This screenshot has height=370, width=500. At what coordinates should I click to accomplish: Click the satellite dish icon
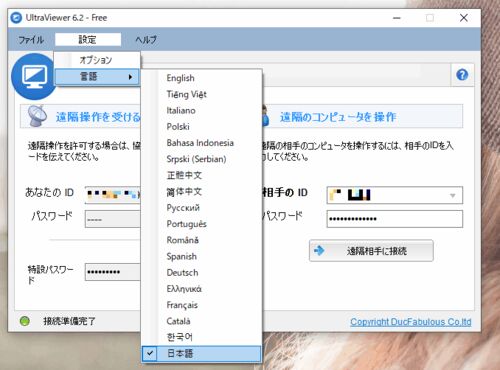point(37,116)
